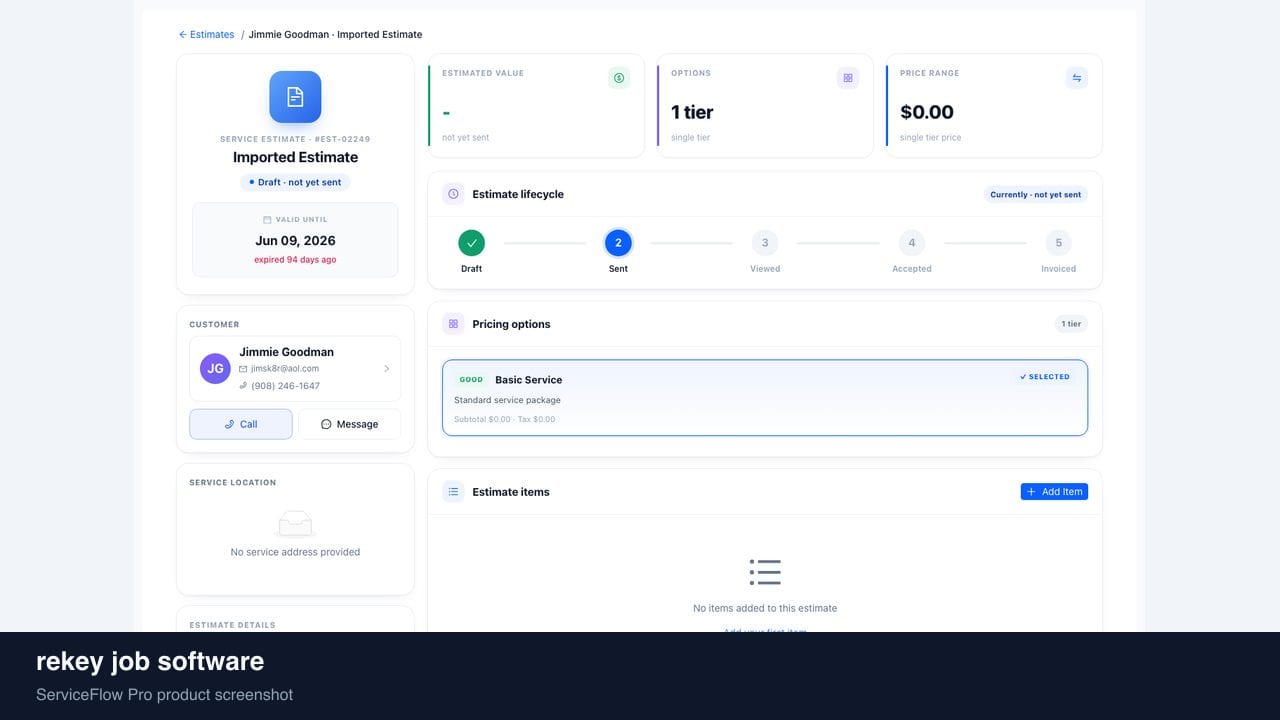This screenshot has height=720, width=1280.
Task: Select the Invoiced lifecycle step 5
Action: (1058, 243)
